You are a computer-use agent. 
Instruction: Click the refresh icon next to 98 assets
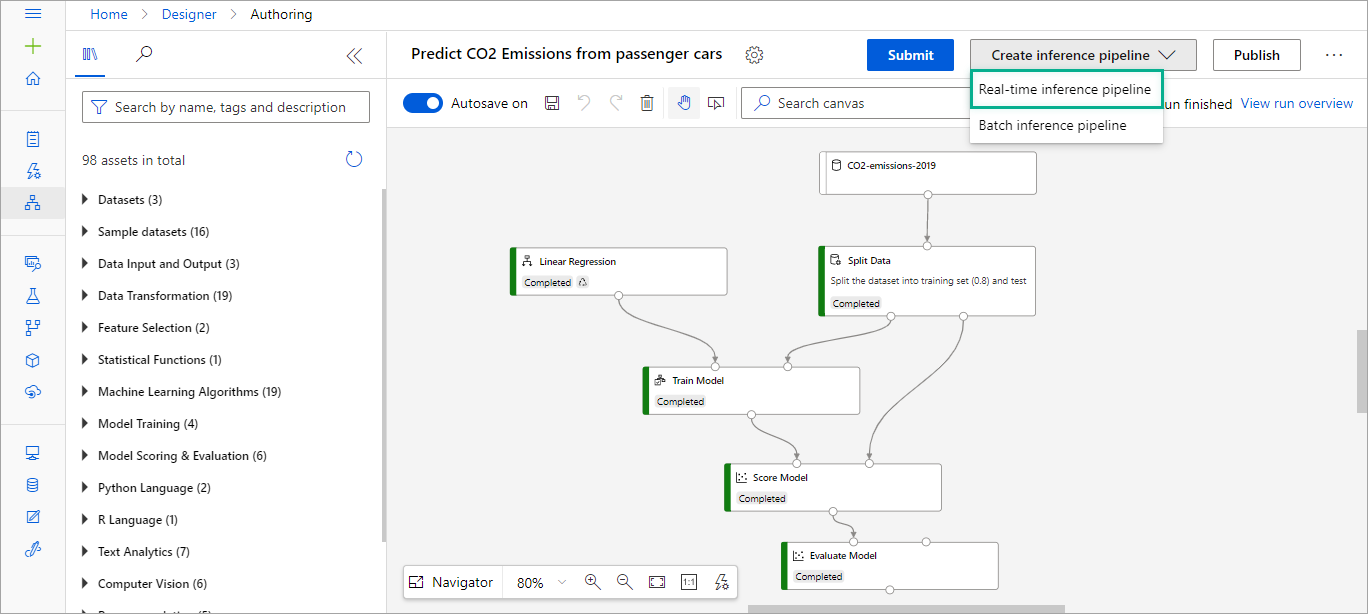click(x=354, y=158)
